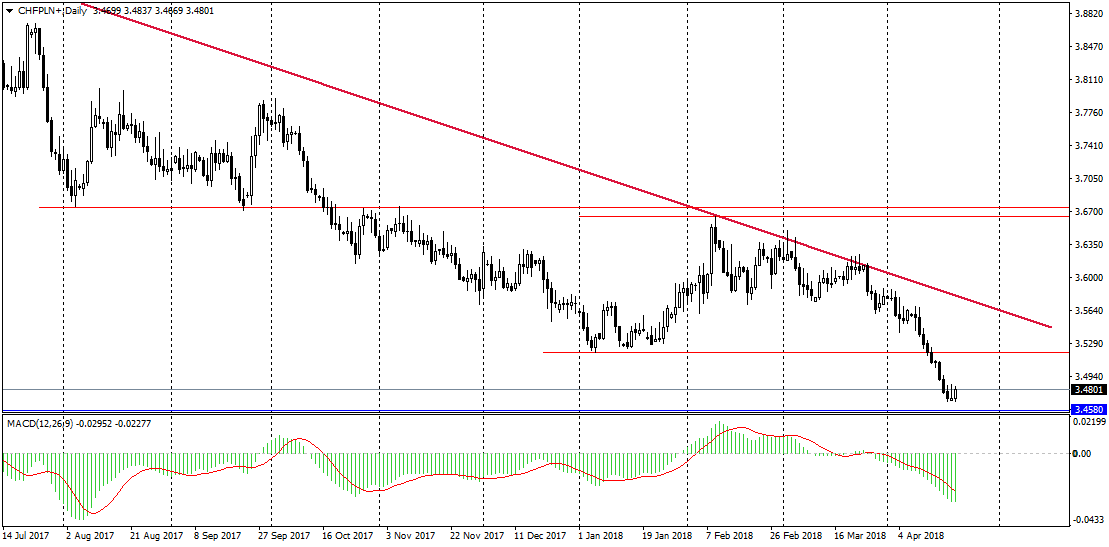Click the -0.0433 MACD scale value
This screenshot has width=1109, height=547.
[x=1090, y=520]
